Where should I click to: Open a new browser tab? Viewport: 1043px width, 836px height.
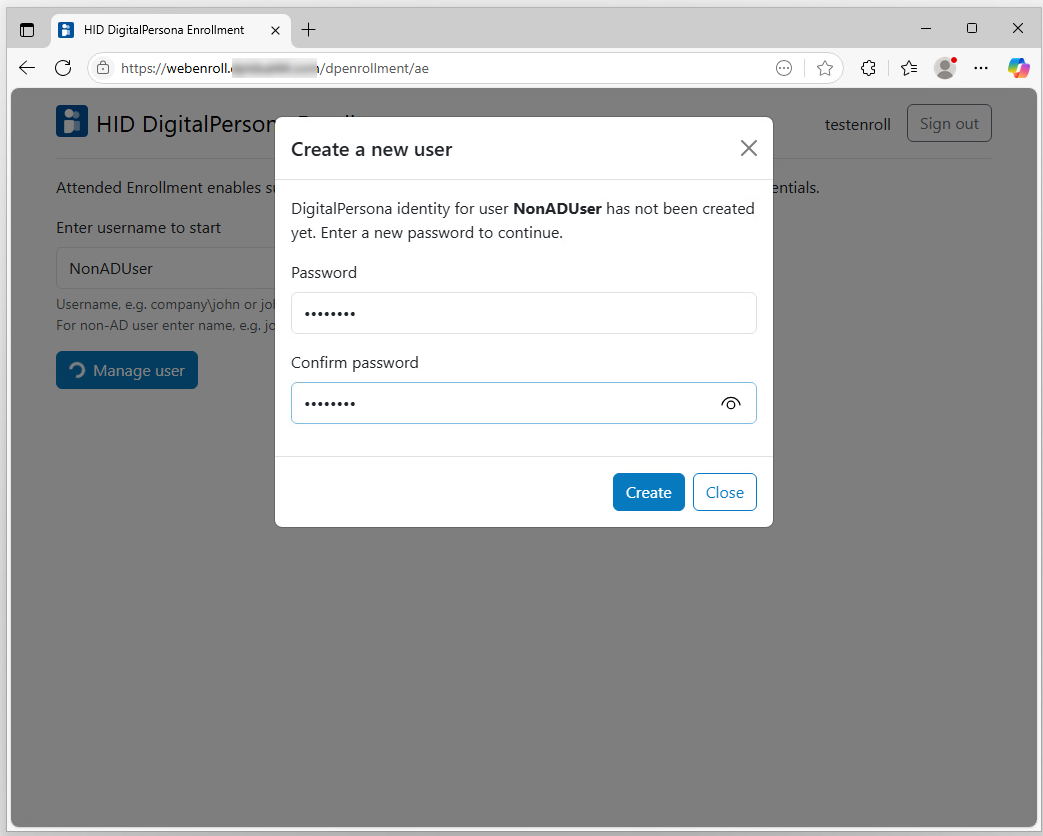[x=309, y=30]
